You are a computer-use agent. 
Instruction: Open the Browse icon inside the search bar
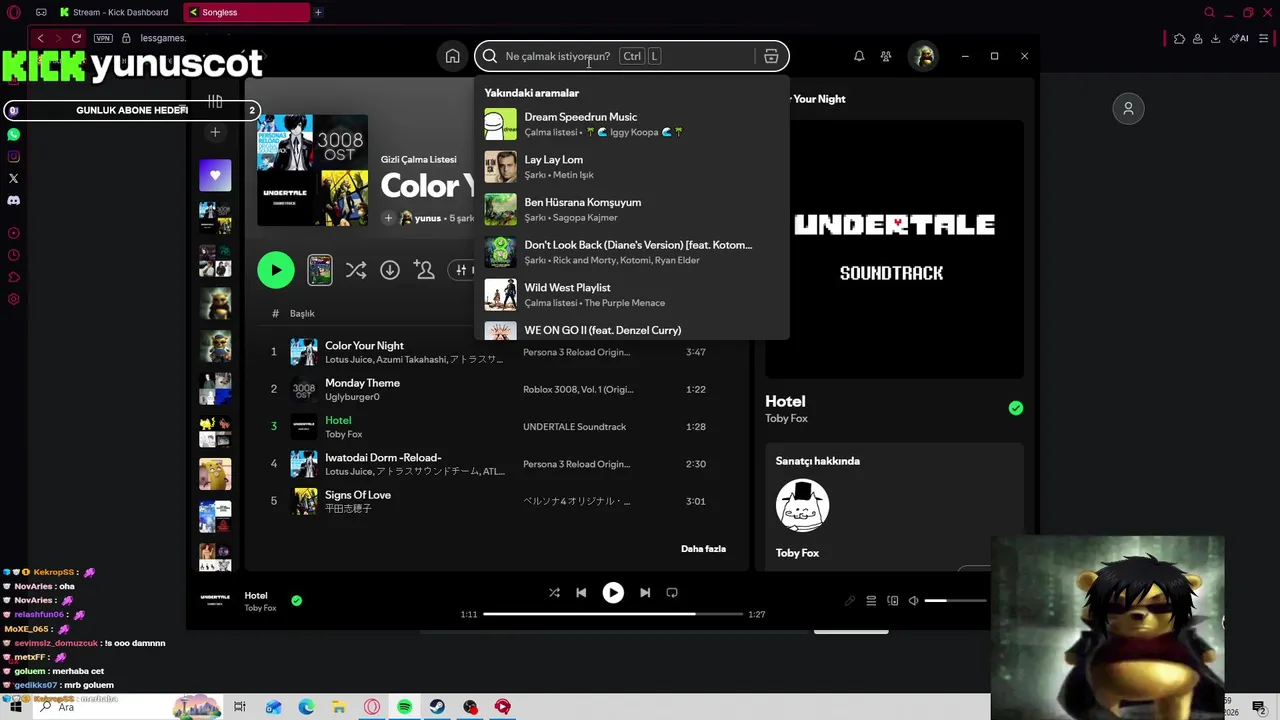pos(771,56)
